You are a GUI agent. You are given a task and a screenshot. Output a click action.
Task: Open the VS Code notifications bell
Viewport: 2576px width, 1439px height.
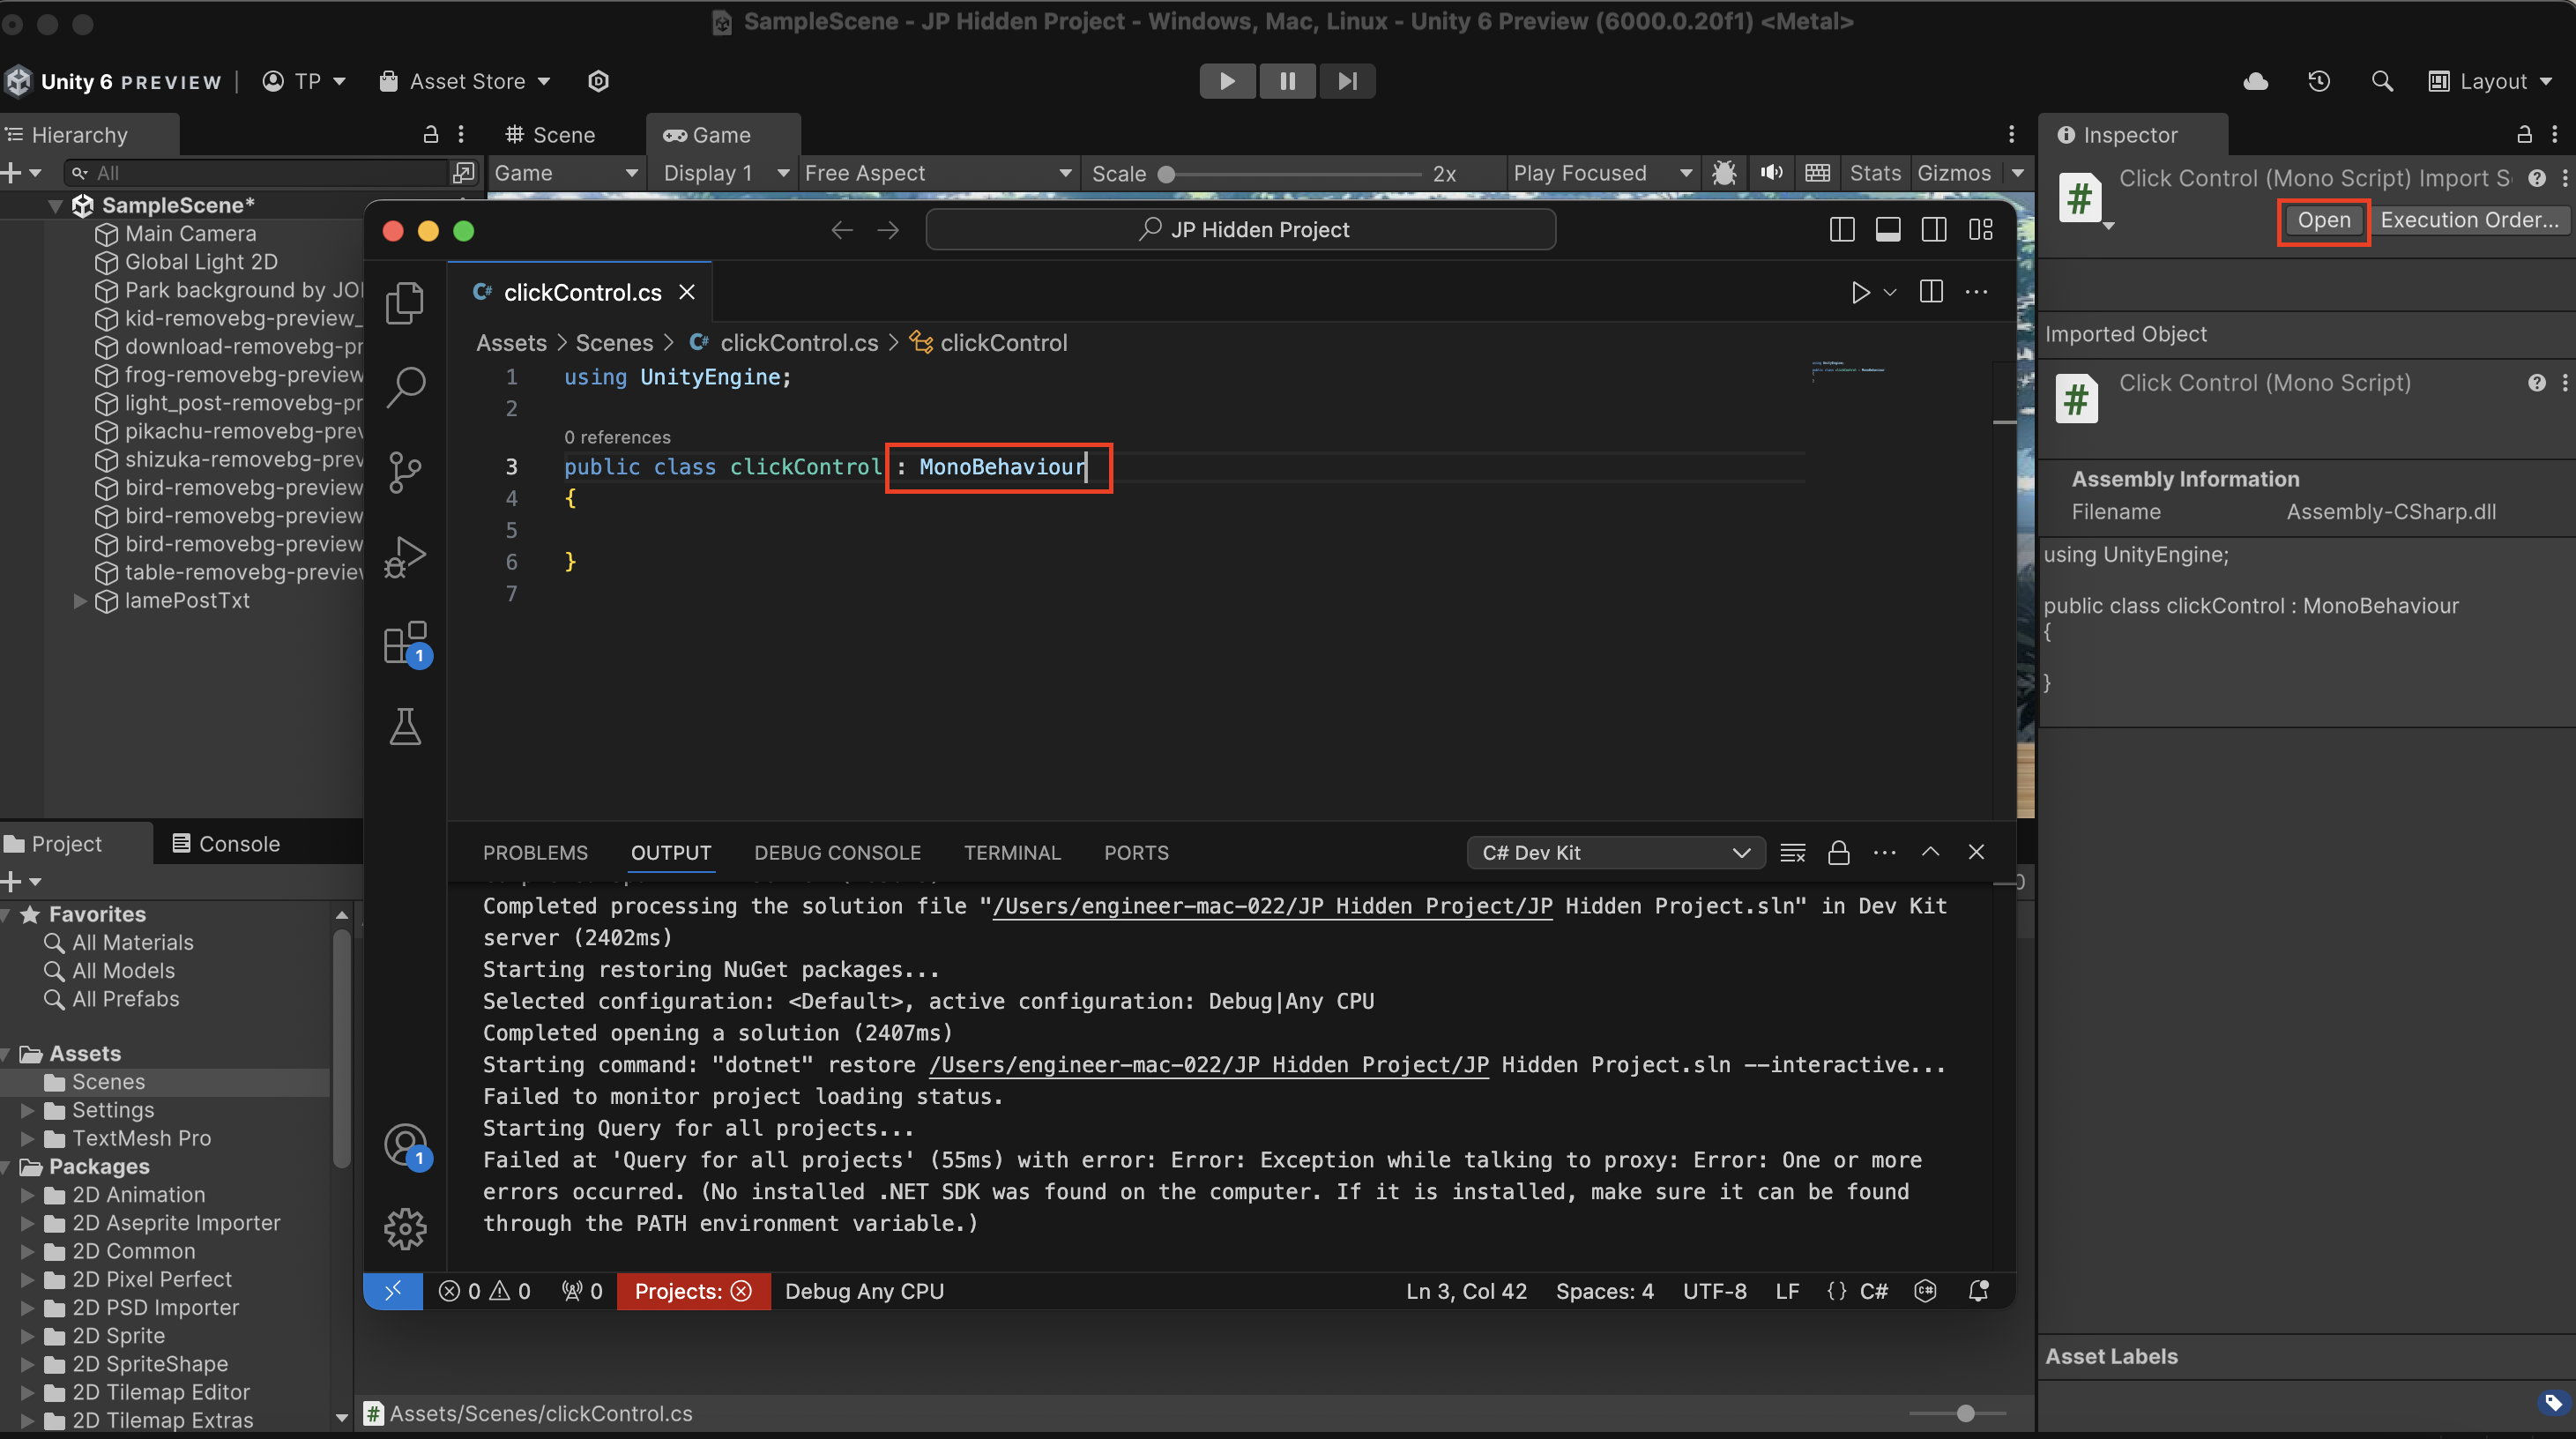(1978, 1291)
